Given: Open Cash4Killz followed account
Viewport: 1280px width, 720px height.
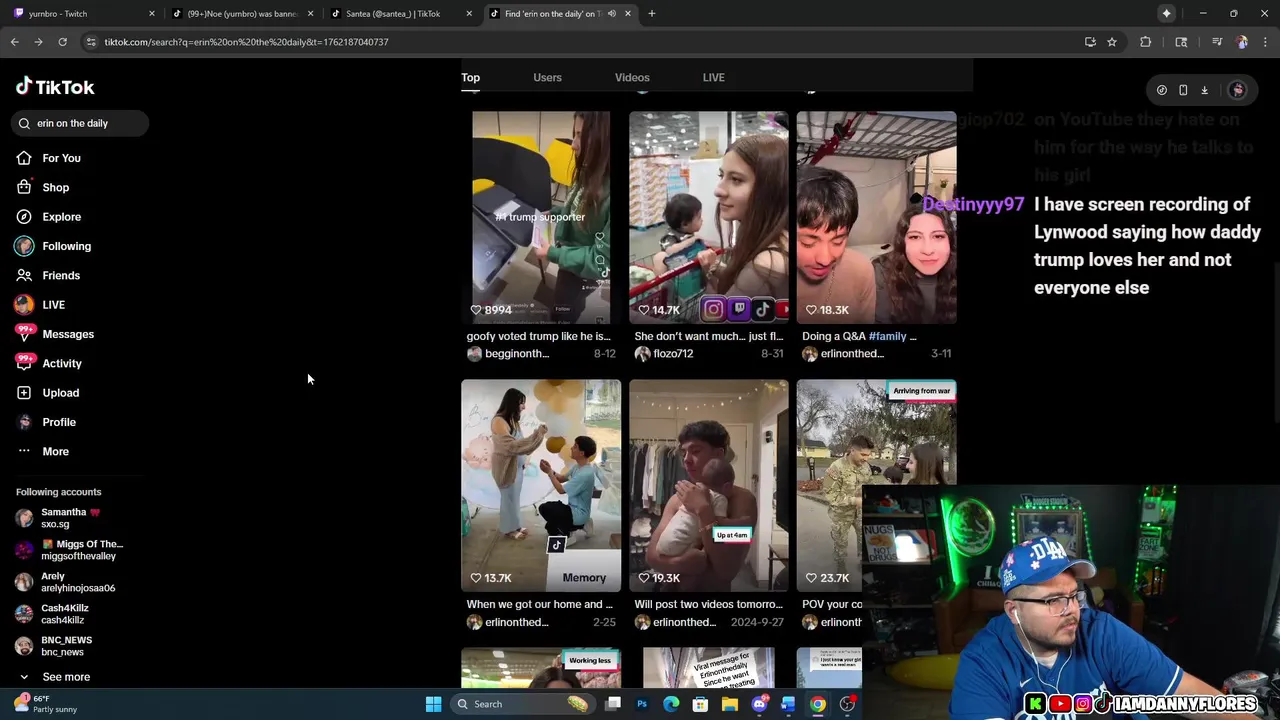Looking at the screenshot, I should (x=52, y=614).
